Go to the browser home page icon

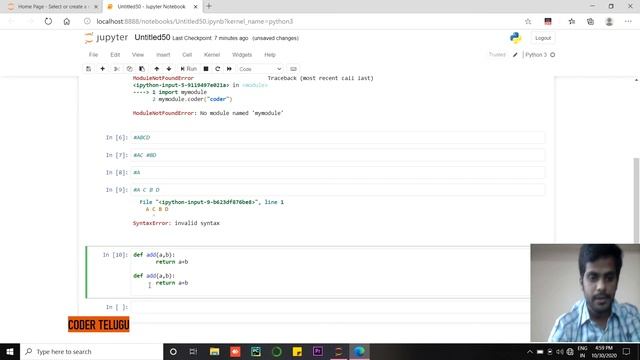(x=67, y=21)
